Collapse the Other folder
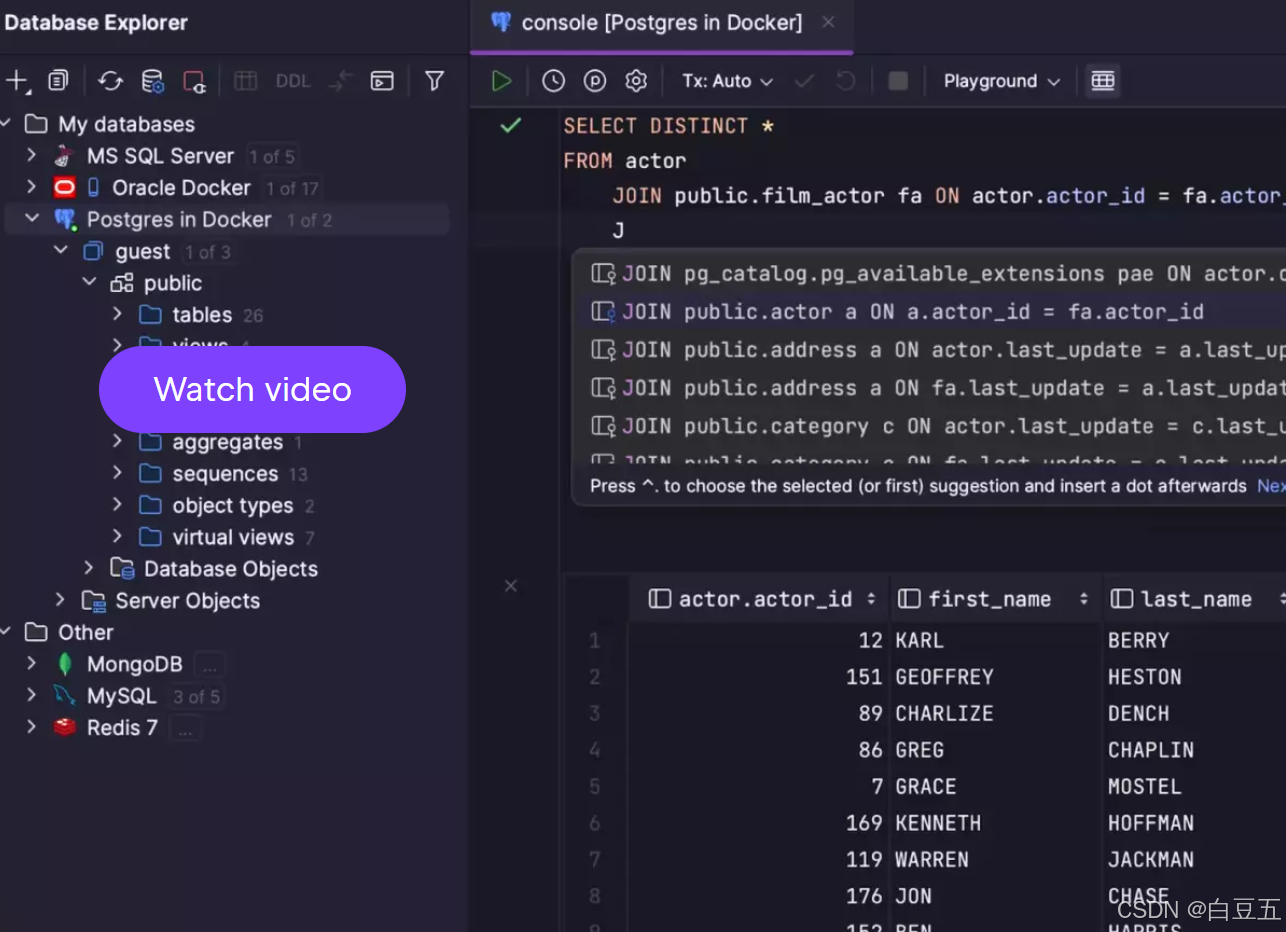 point(5,632)
